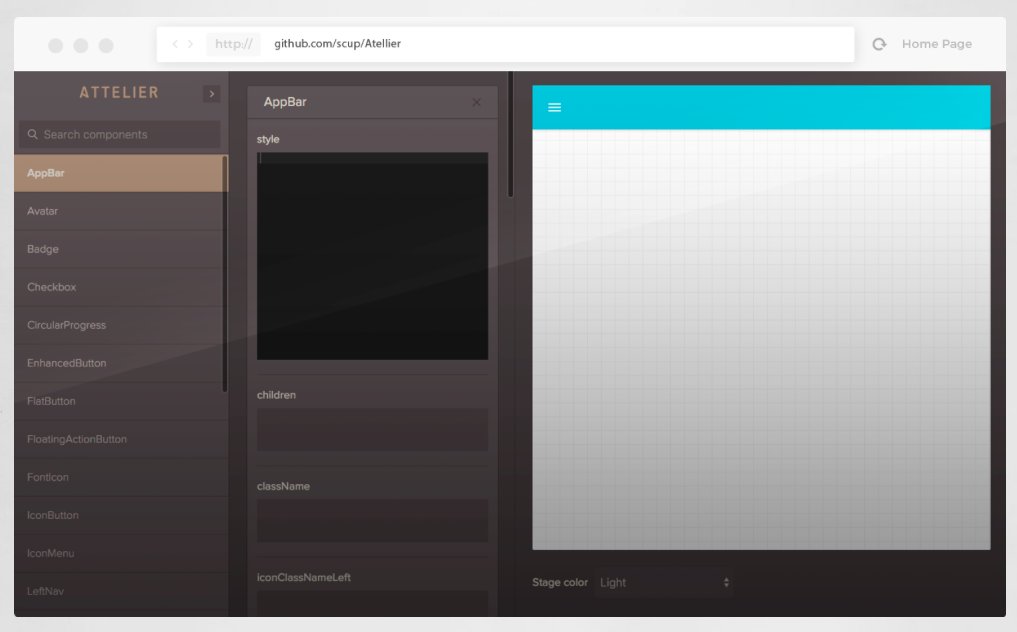Viewport: 1017px width, 632px height.
Task: Click the Stage color label
Action: coord(560,583)
